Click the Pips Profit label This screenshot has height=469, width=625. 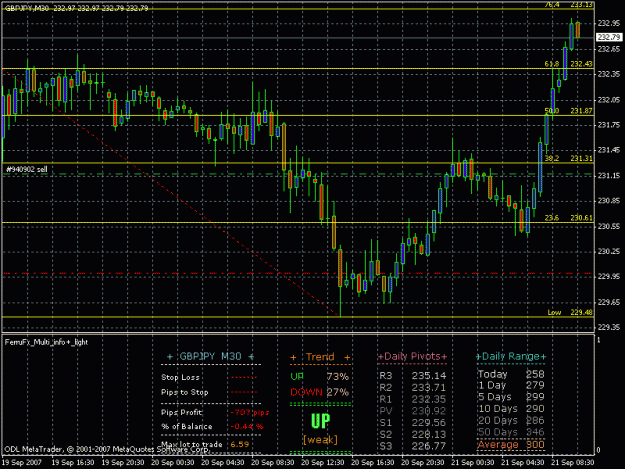pos(181,412)
